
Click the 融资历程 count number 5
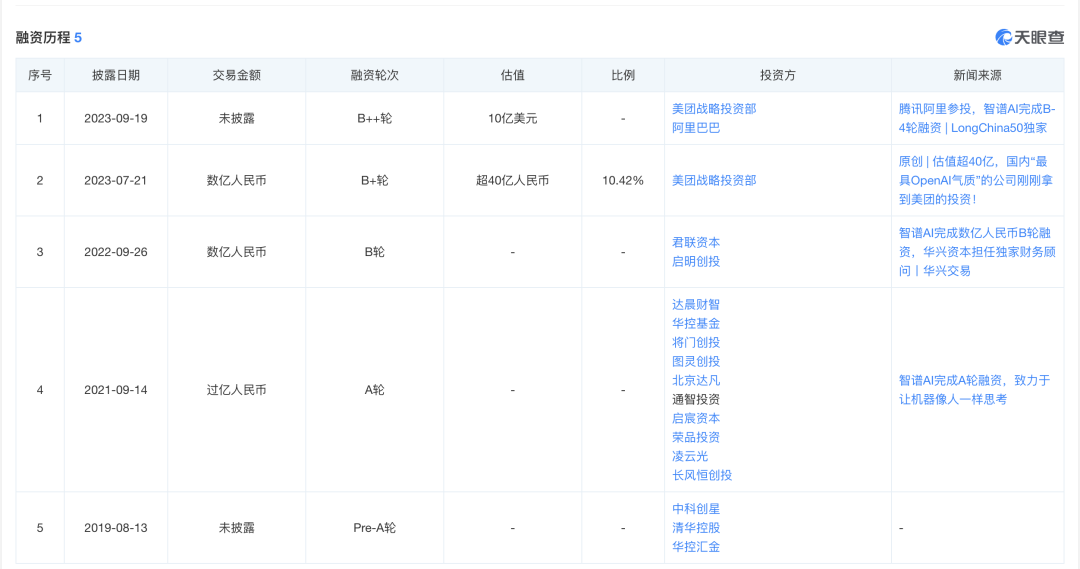pos(78,37)
